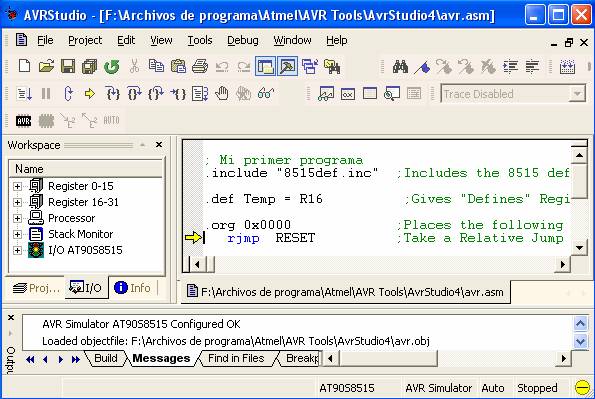595x399 pixels.
Task: Switch to the Info workspace tab
Action: click(x=133, y=288)
